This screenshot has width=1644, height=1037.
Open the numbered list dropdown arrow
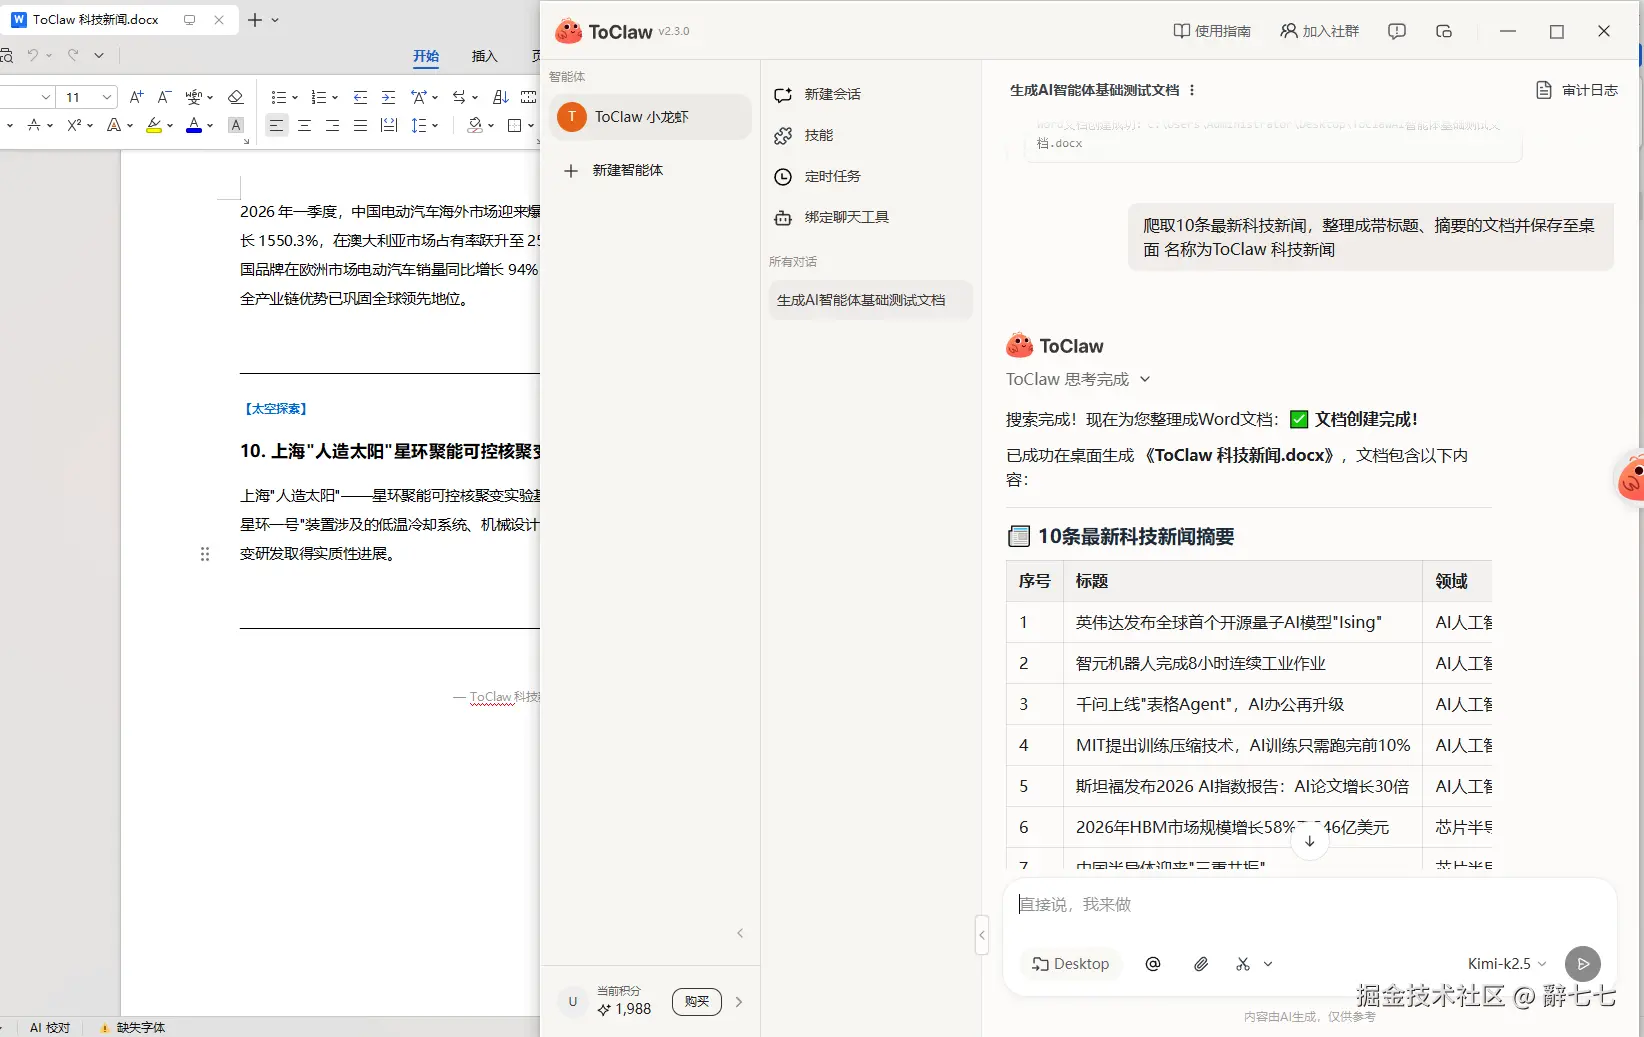(335, 98)
